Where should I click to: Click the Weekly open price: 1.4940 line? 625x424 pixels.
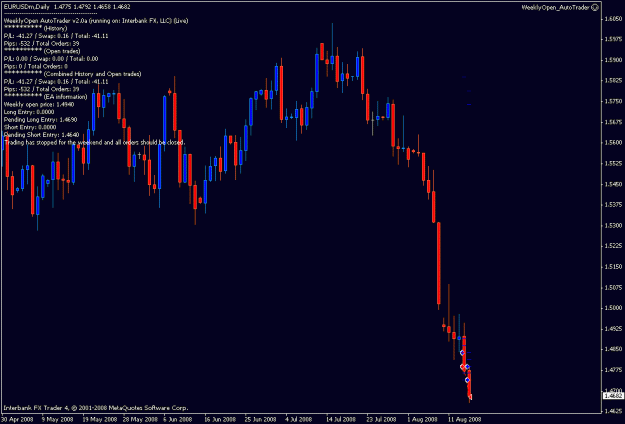tap(39, 104)
